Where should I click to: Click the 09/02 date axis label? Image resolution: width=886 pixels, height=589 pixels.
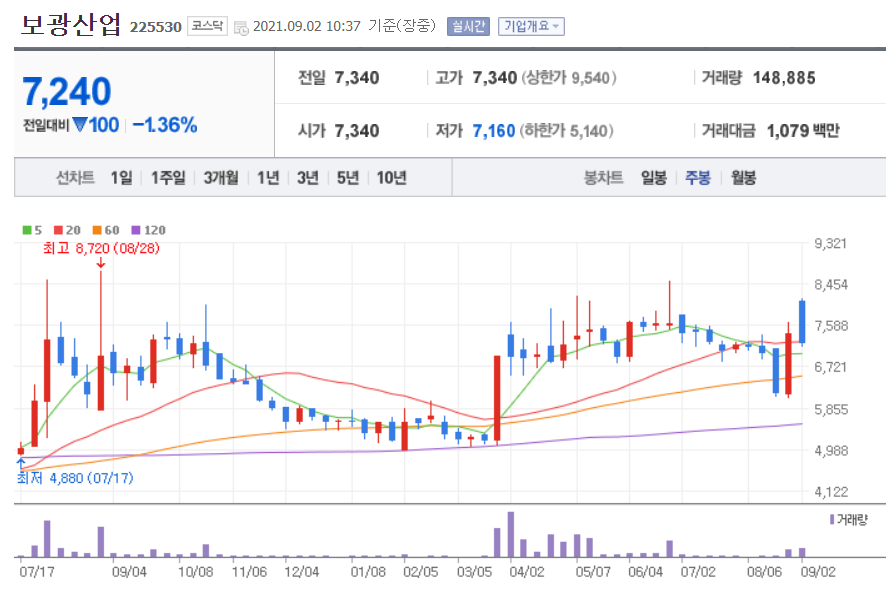pyautogui.click(x=818, y=571)
